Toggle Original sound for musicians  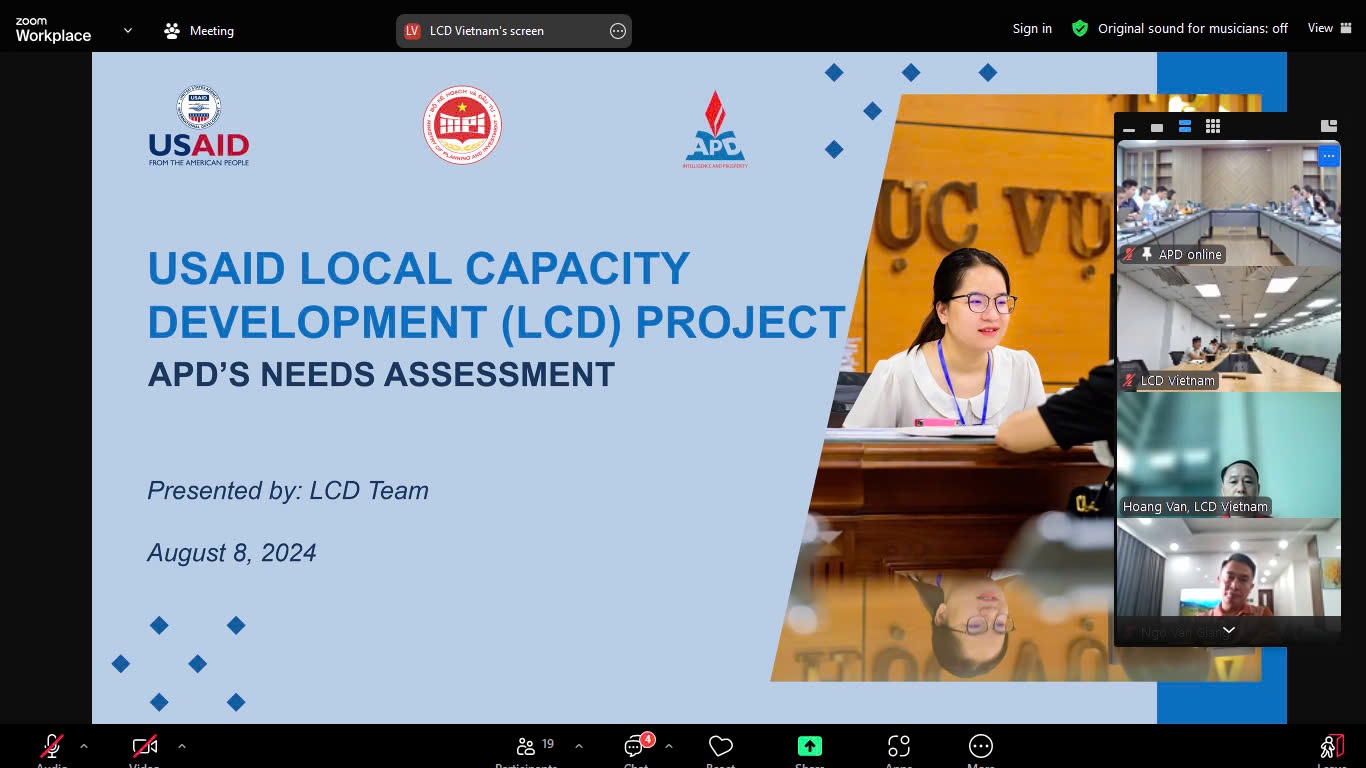(1192, 29)
